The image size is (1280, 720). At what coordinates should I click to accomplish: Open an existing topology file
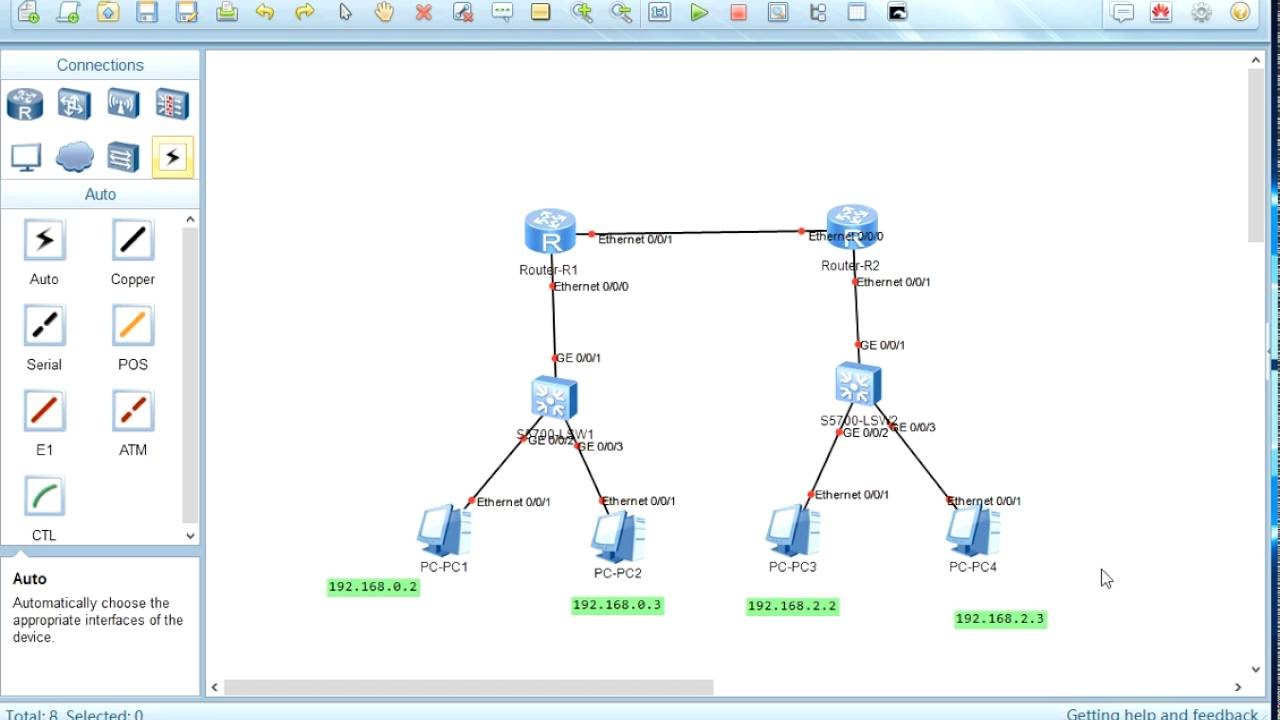pos(108,12)
